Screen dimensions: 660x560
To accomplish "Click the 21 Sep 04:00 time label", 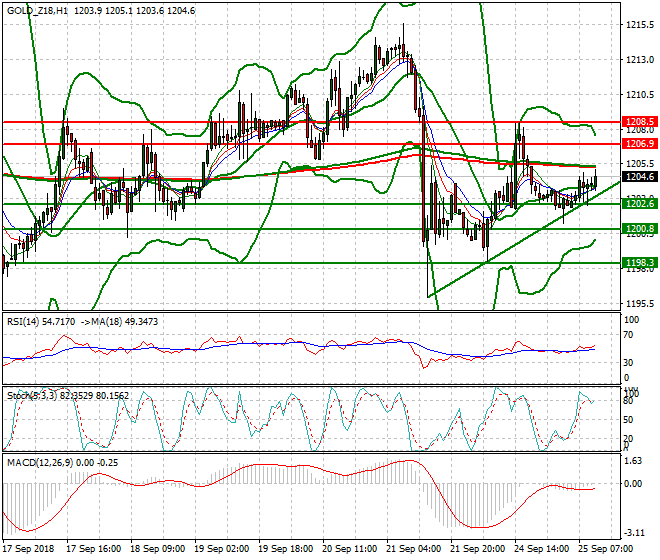I will tap(413, 549).
